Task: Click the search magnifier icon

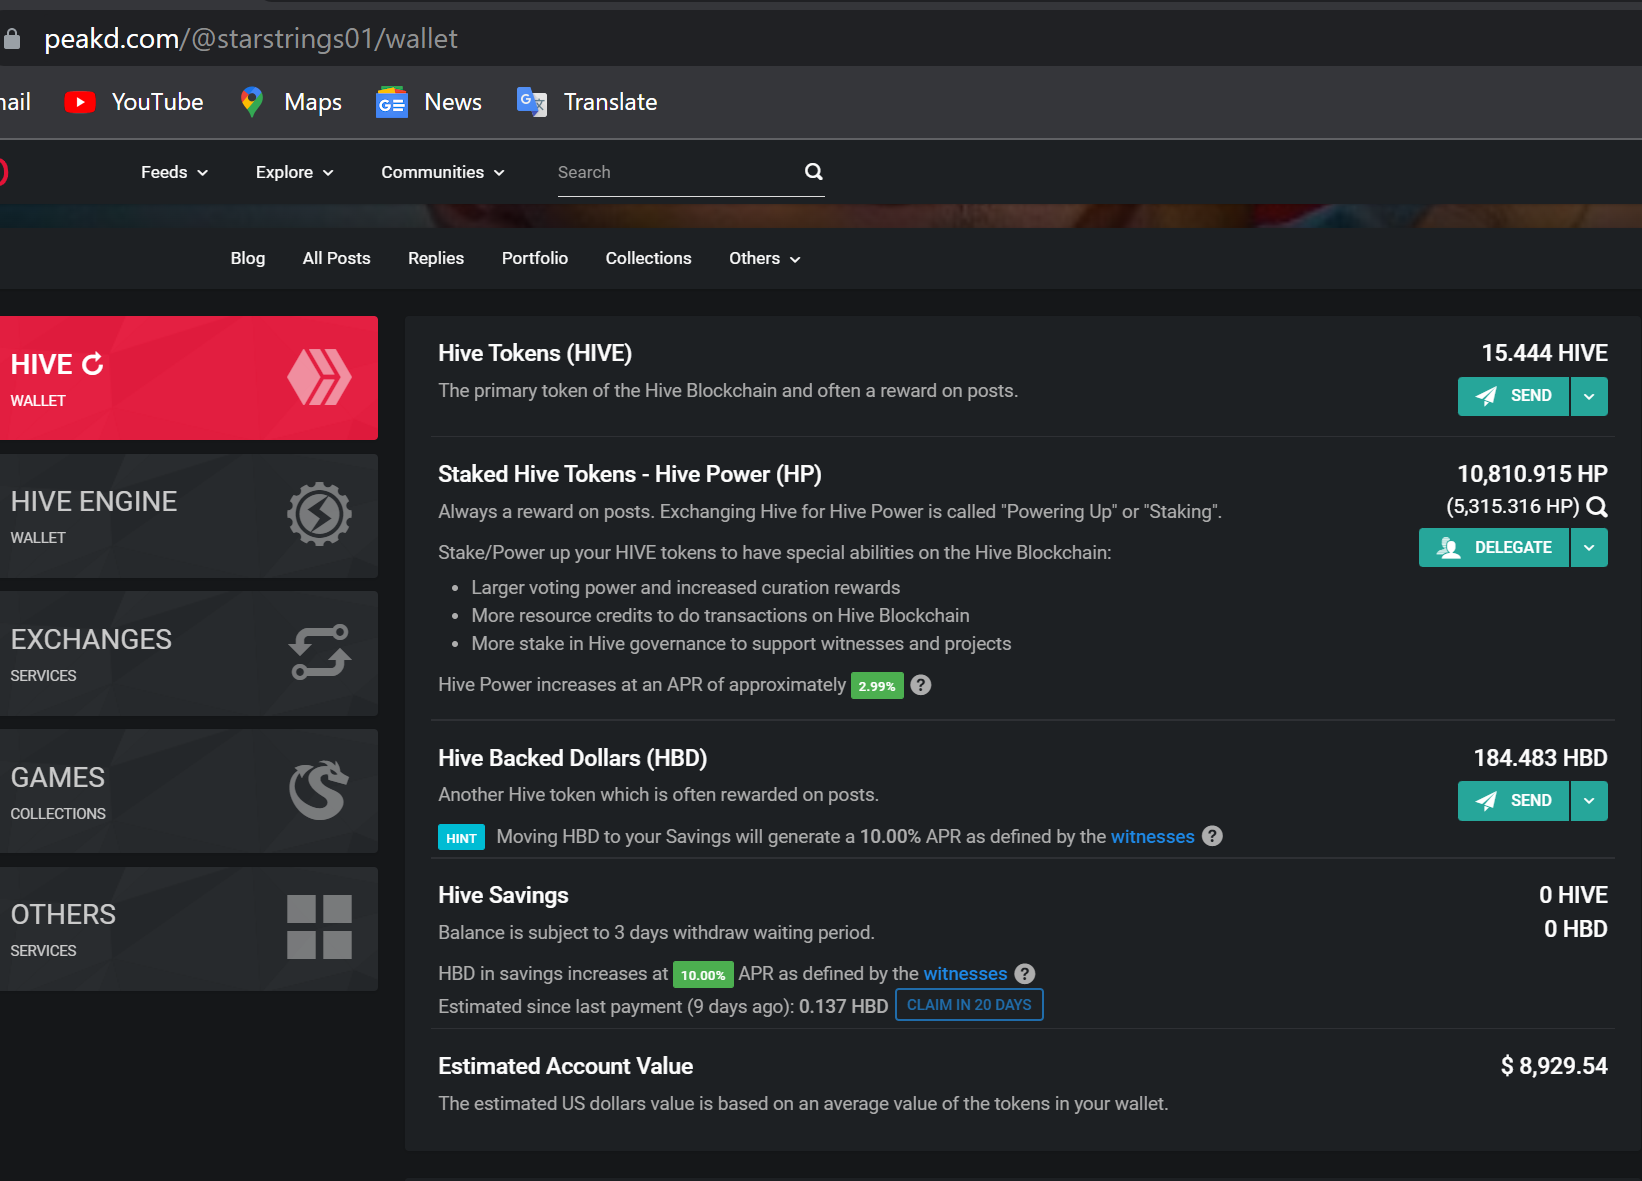Action: pyautogui.click(x=814, y=172)
